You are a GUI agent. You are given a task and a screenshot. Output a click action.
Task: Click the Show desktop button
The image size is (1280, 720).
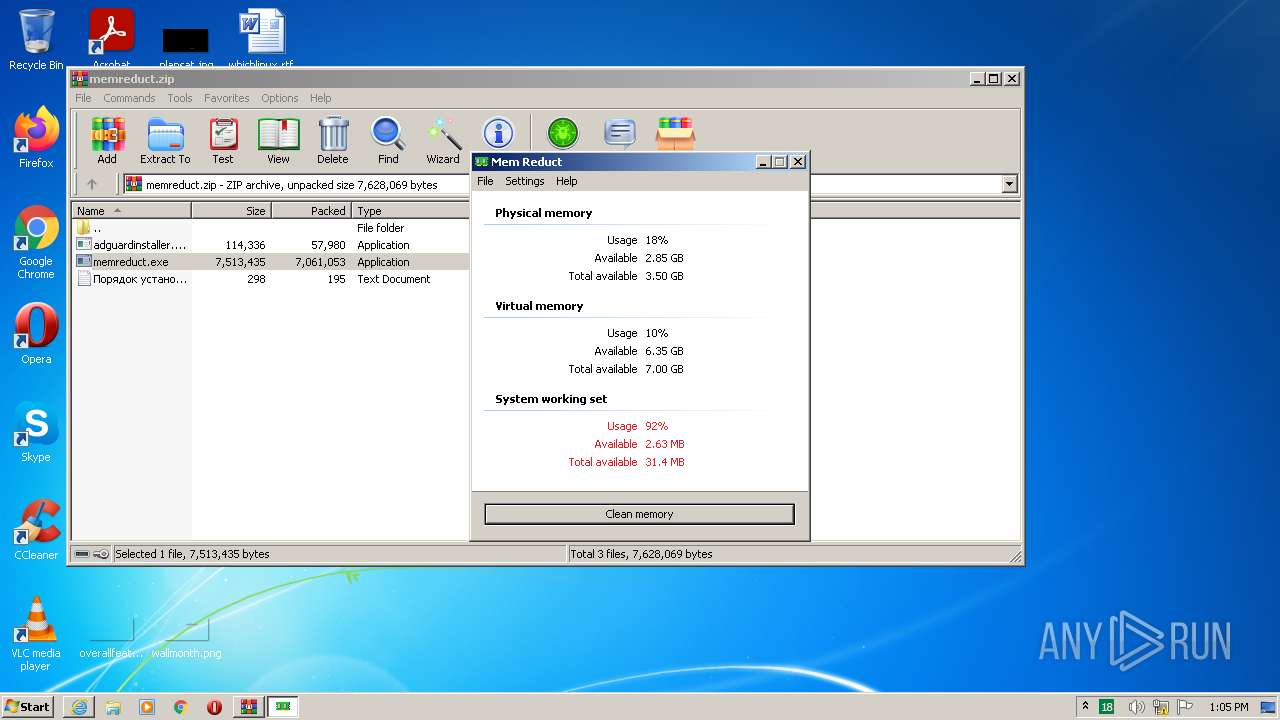click(x=1270, y=707)
